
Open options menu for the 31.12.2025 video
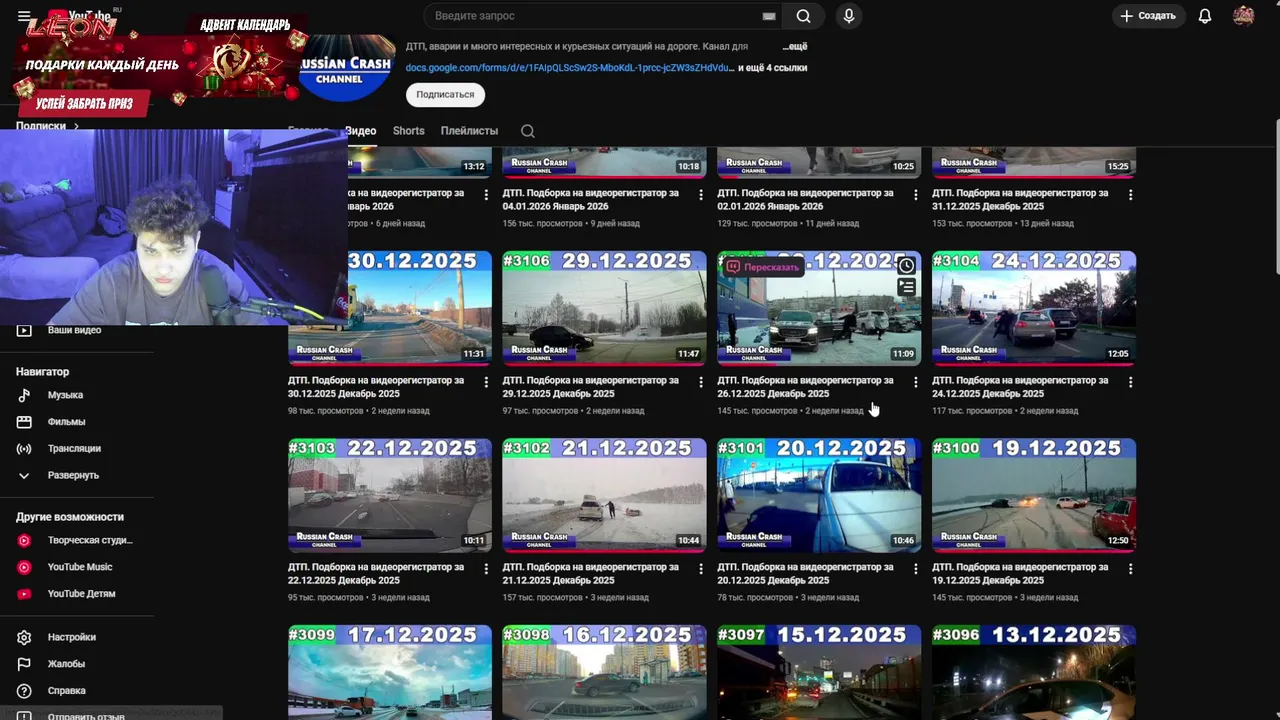pos(1131,195)
